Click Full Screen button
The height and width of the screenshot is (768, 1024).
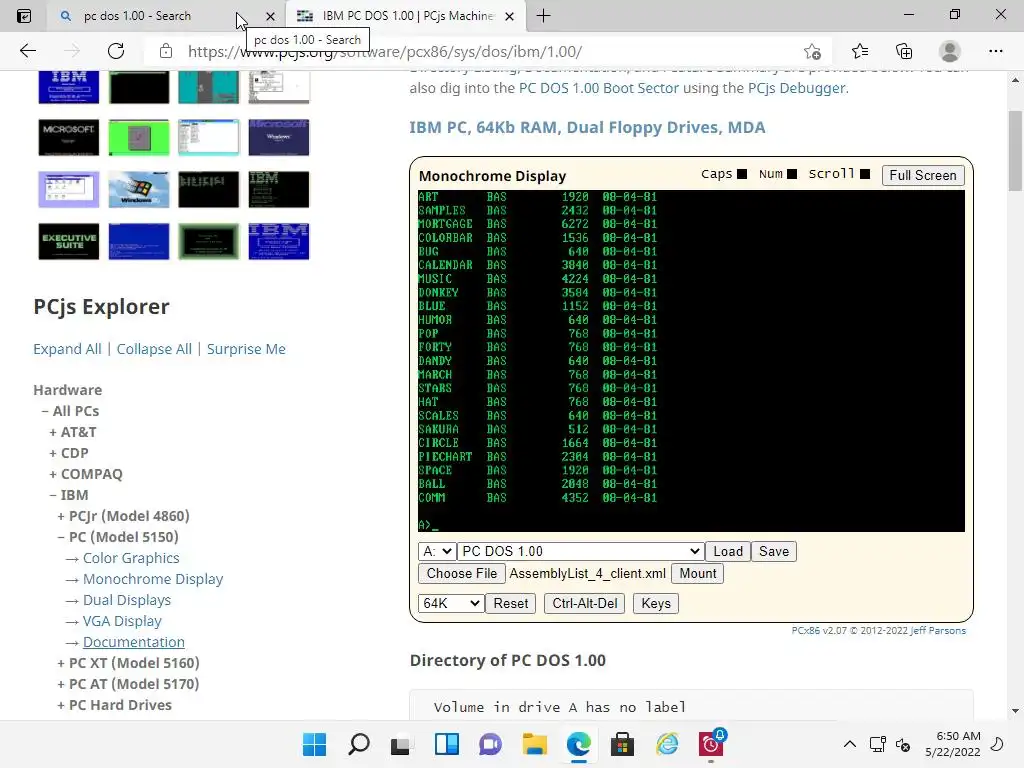tap(923, 175)
